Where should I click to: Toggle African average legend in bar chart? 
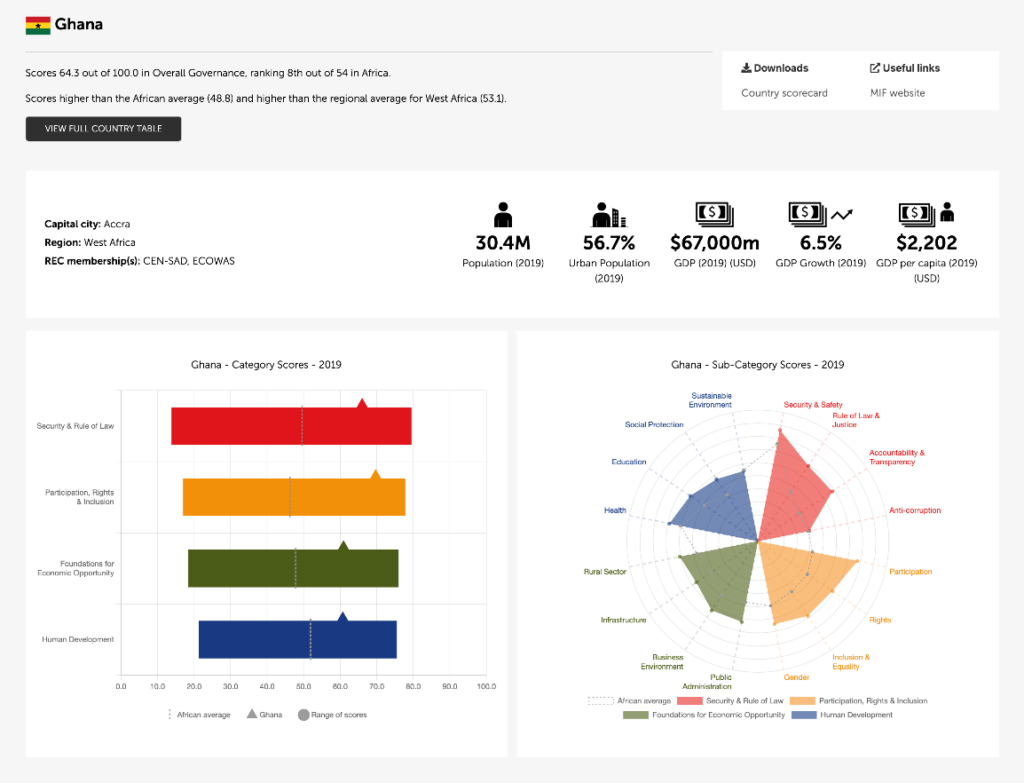(x=198, y=715)
